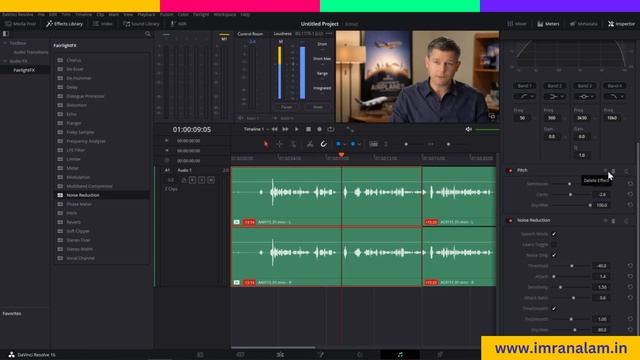Click the viewer float window icon
This screenshot has height=360, width=640.
pyautogui.click(x=492, y=117)
